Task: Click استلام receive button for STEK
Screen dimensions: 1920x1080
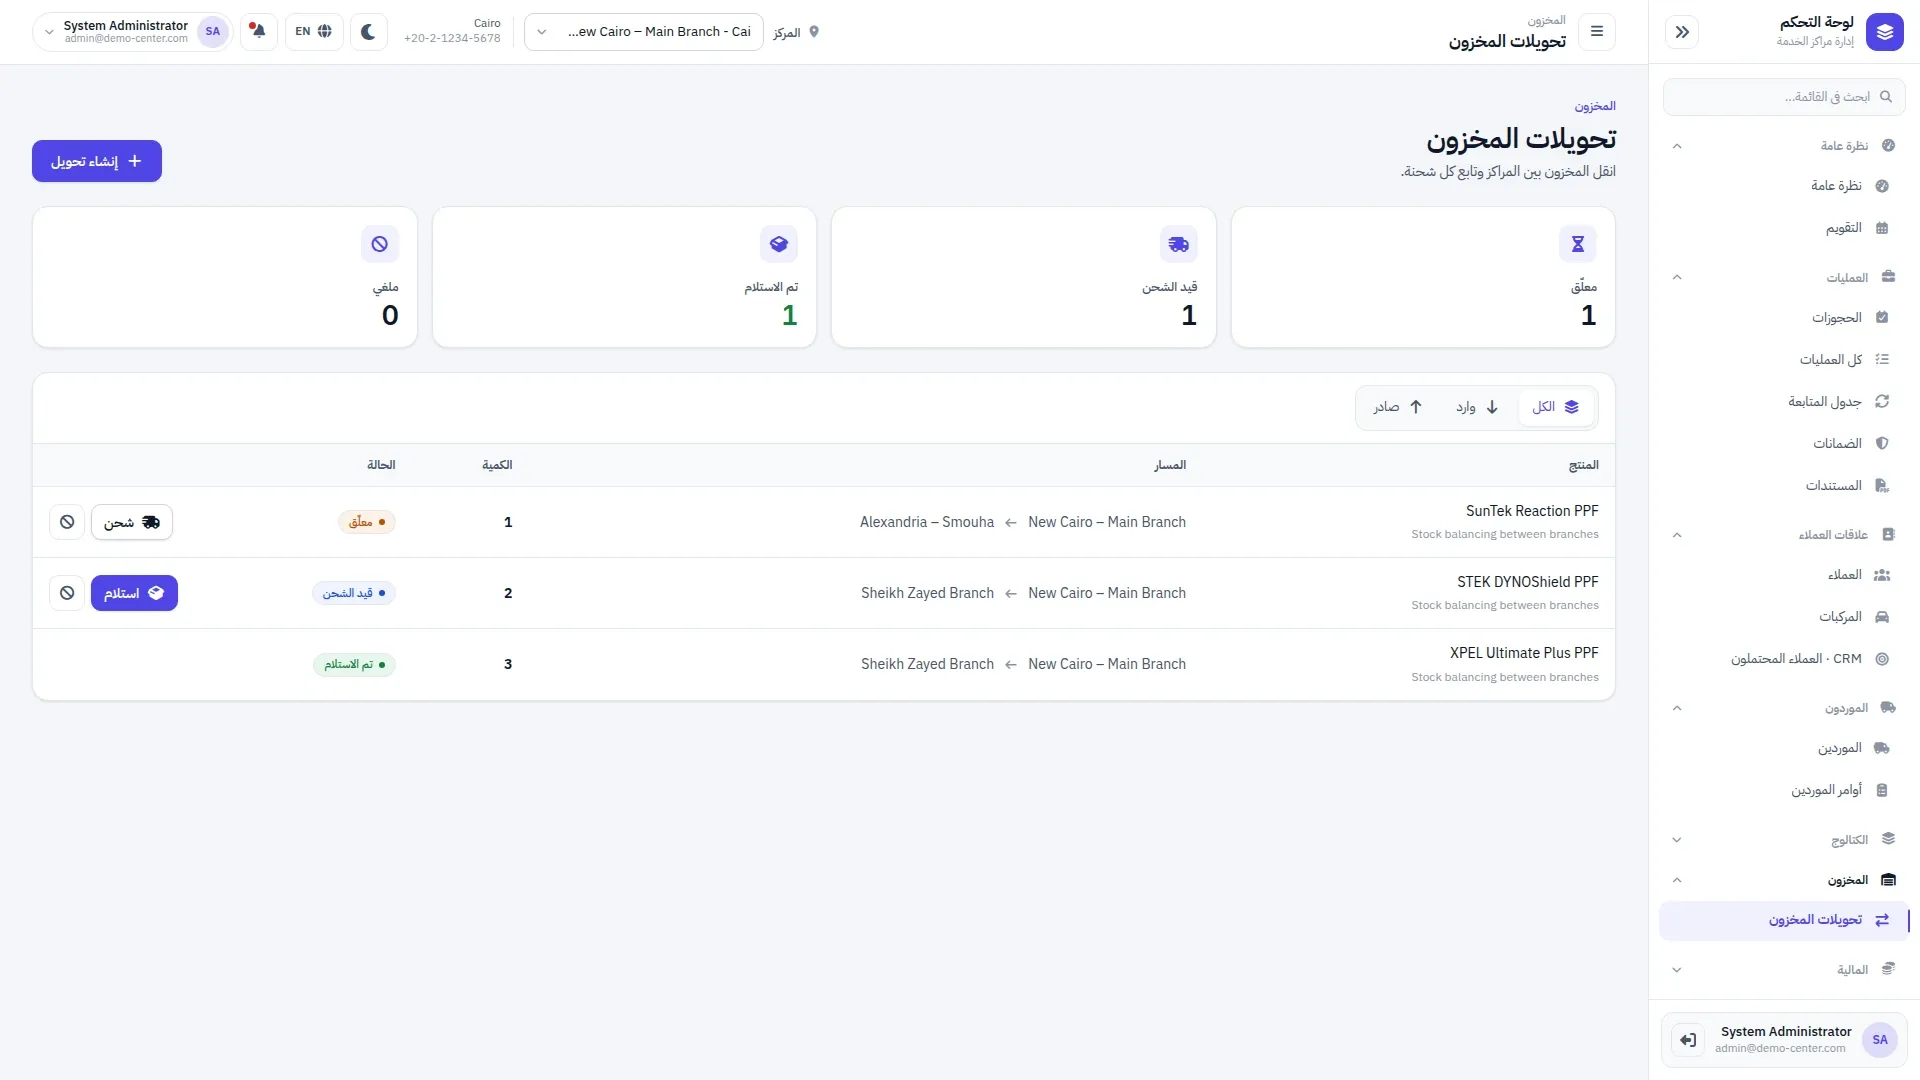Action: 134,593
